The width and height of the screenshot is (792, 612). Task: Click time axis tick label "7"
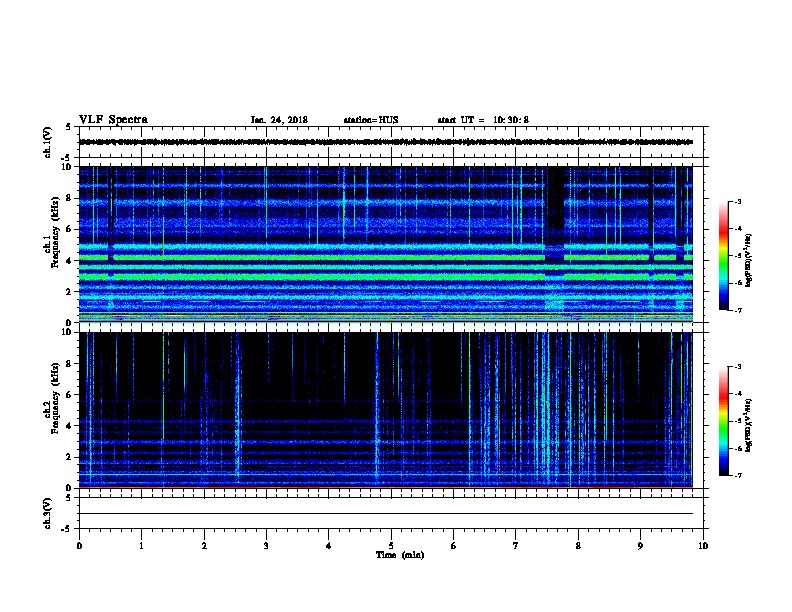click(x=516, y=546)
